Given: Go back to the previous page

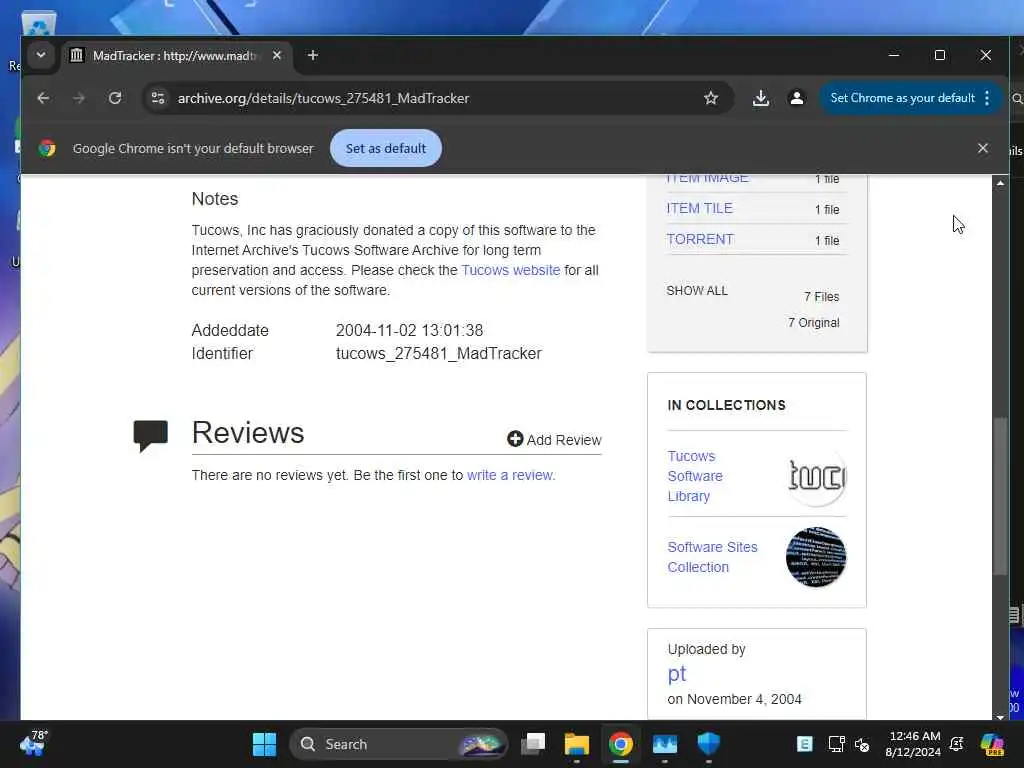Looking at the screenshot, I should [x=43, y=98].
